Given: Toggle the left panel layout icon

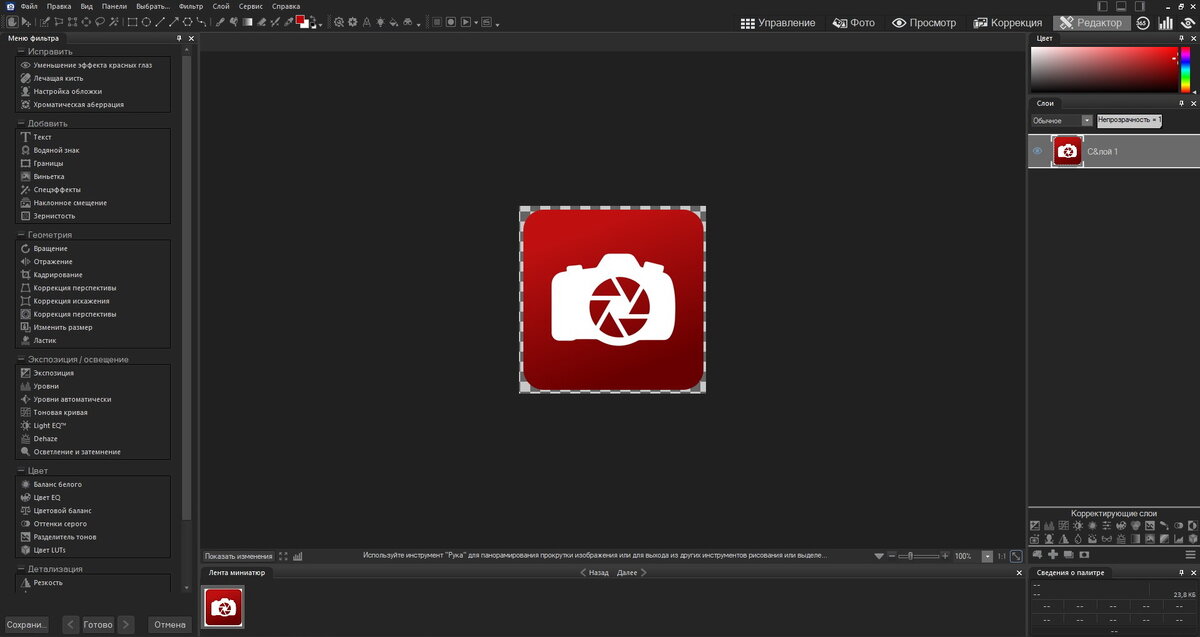Looking at the screenshot, I should [1103, 6].
